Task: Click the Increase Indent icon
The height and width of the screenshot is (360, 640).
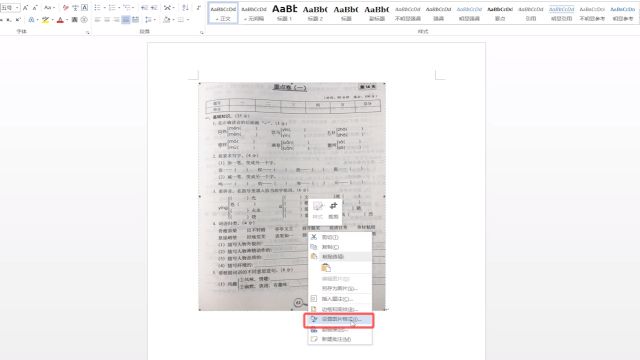Action: click(154, 8)
